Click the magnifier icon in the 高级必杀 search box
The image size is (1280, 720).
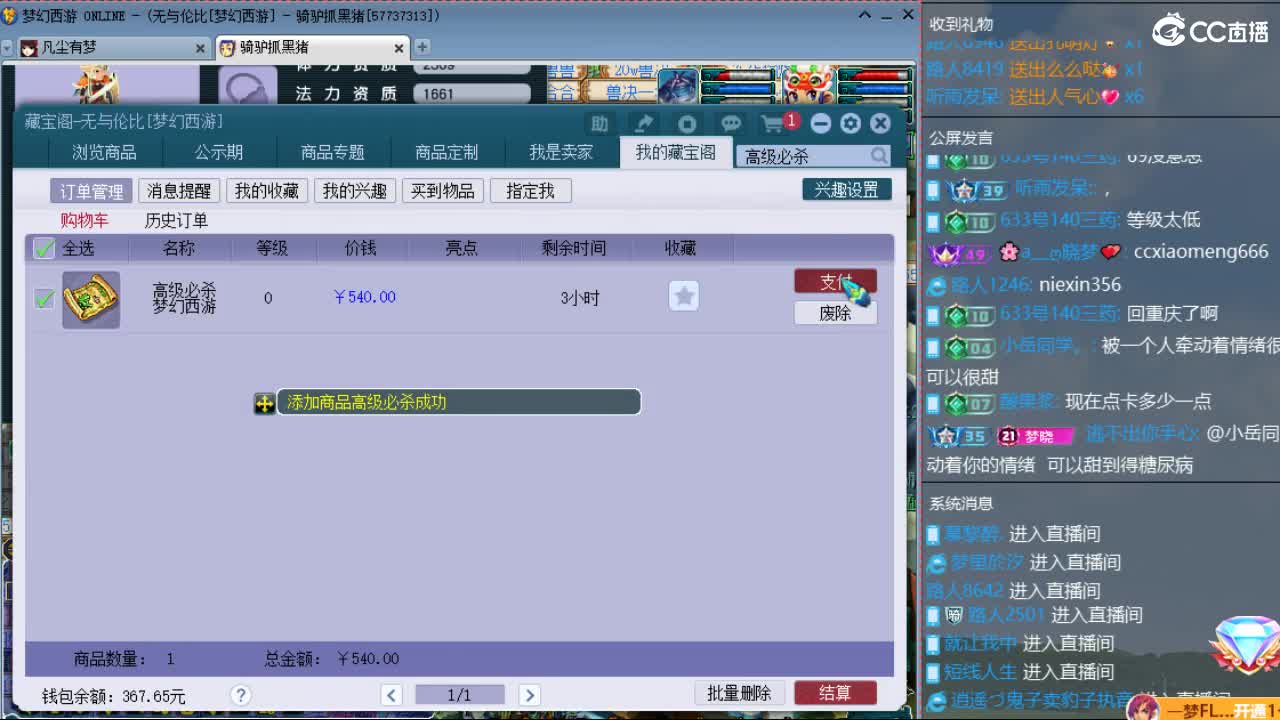coord(879,156)
